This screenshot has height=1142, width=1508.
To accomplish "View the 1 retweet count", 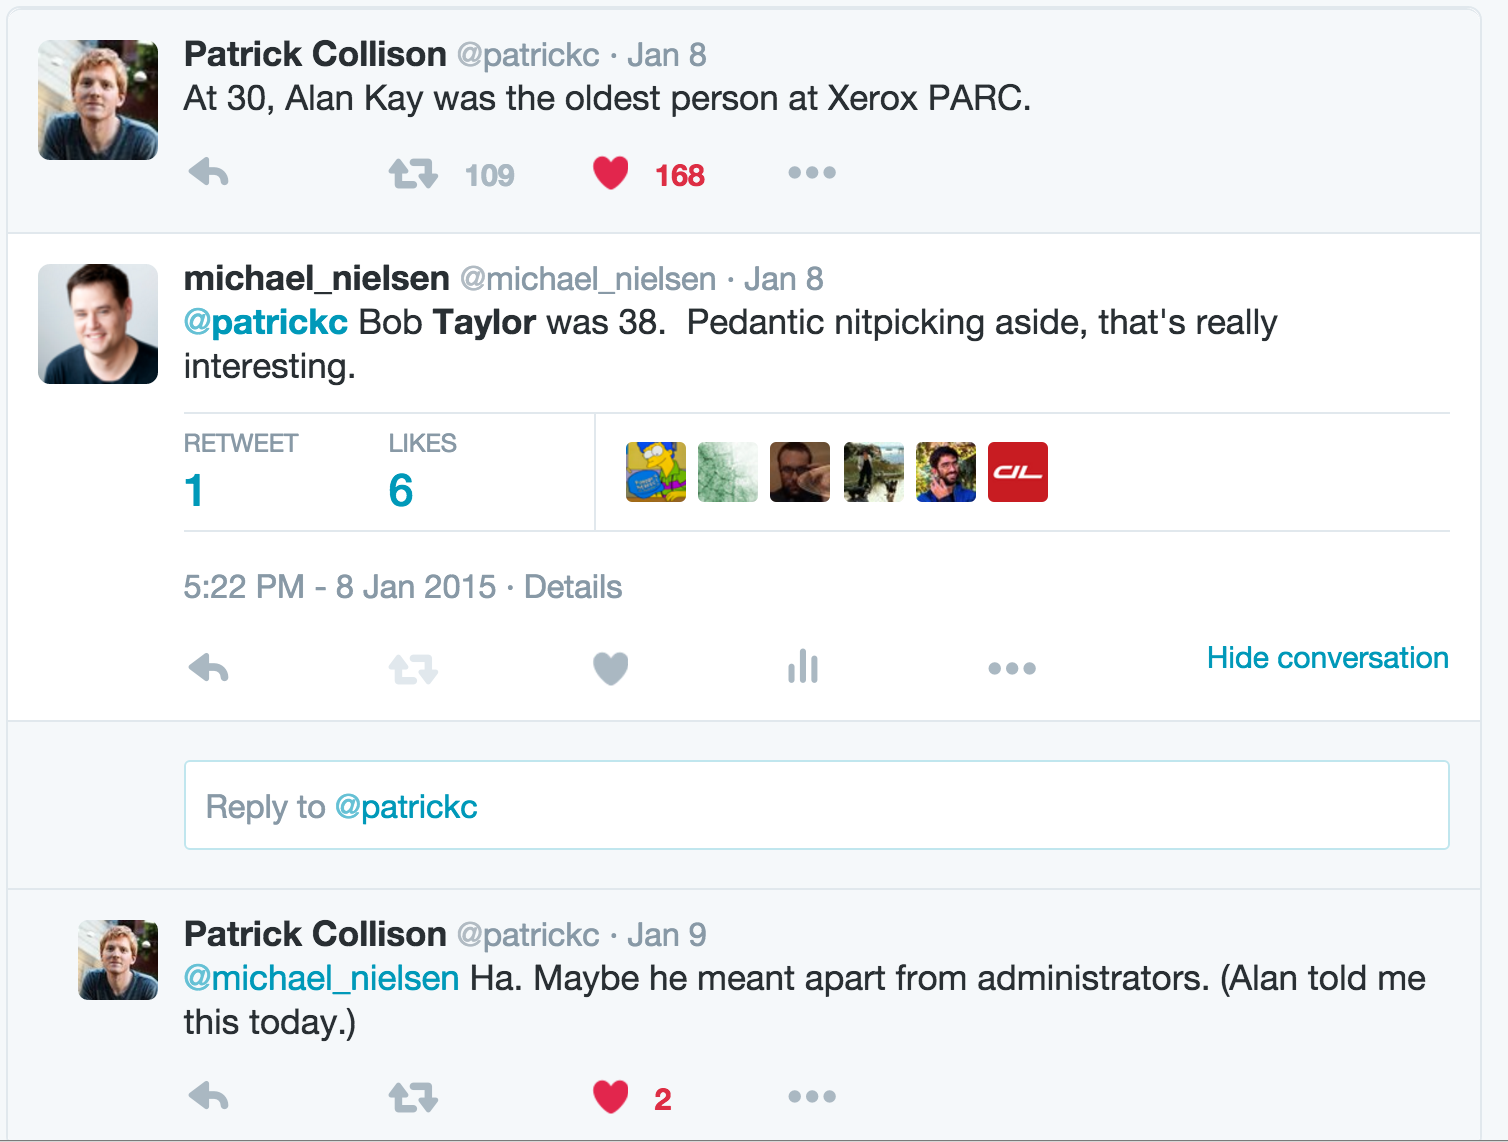I will click(x=194, y=490).
